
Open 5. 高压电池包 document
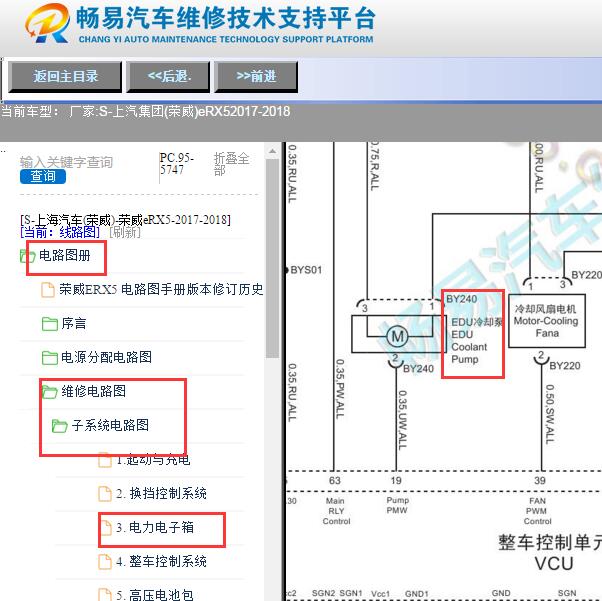tap(155, 595)
